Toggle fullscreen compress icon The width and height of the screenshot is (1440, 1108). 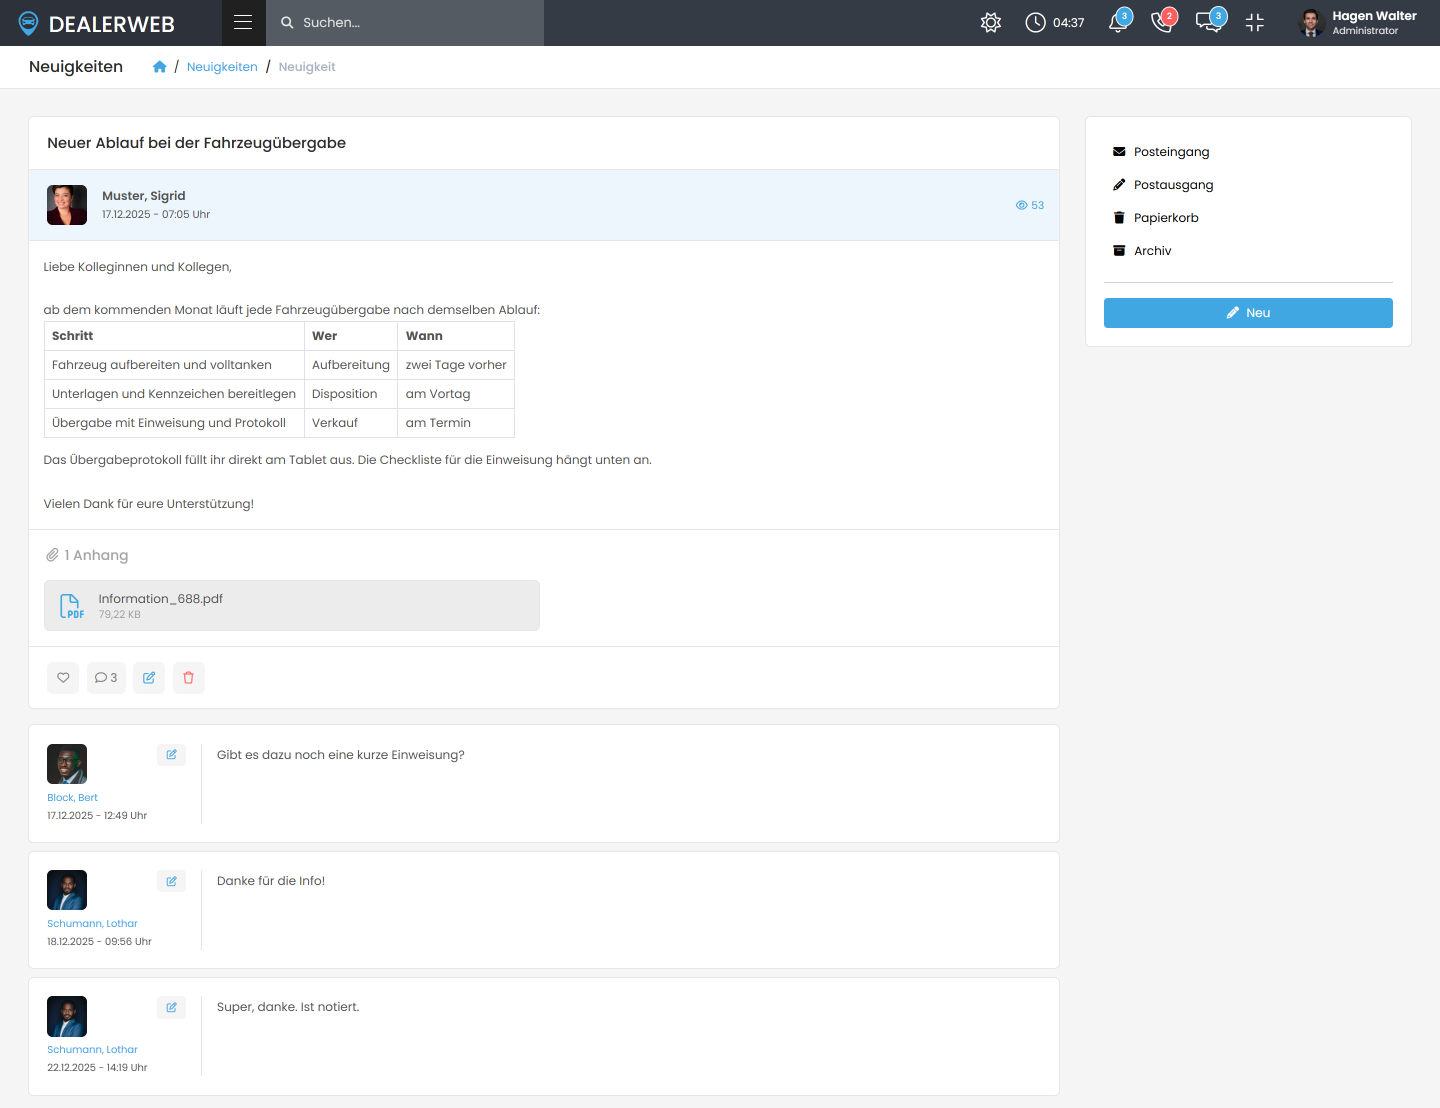point(1255,22)
